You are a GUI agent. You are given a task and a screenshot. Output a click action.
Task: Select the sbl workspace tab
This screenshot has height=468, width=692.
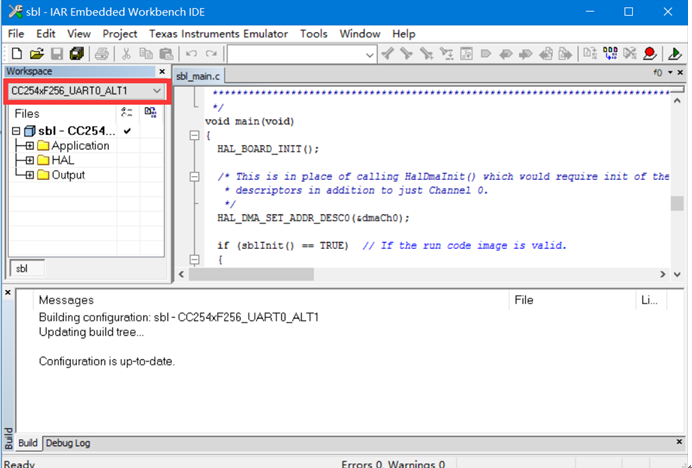(x=26, y=269)
